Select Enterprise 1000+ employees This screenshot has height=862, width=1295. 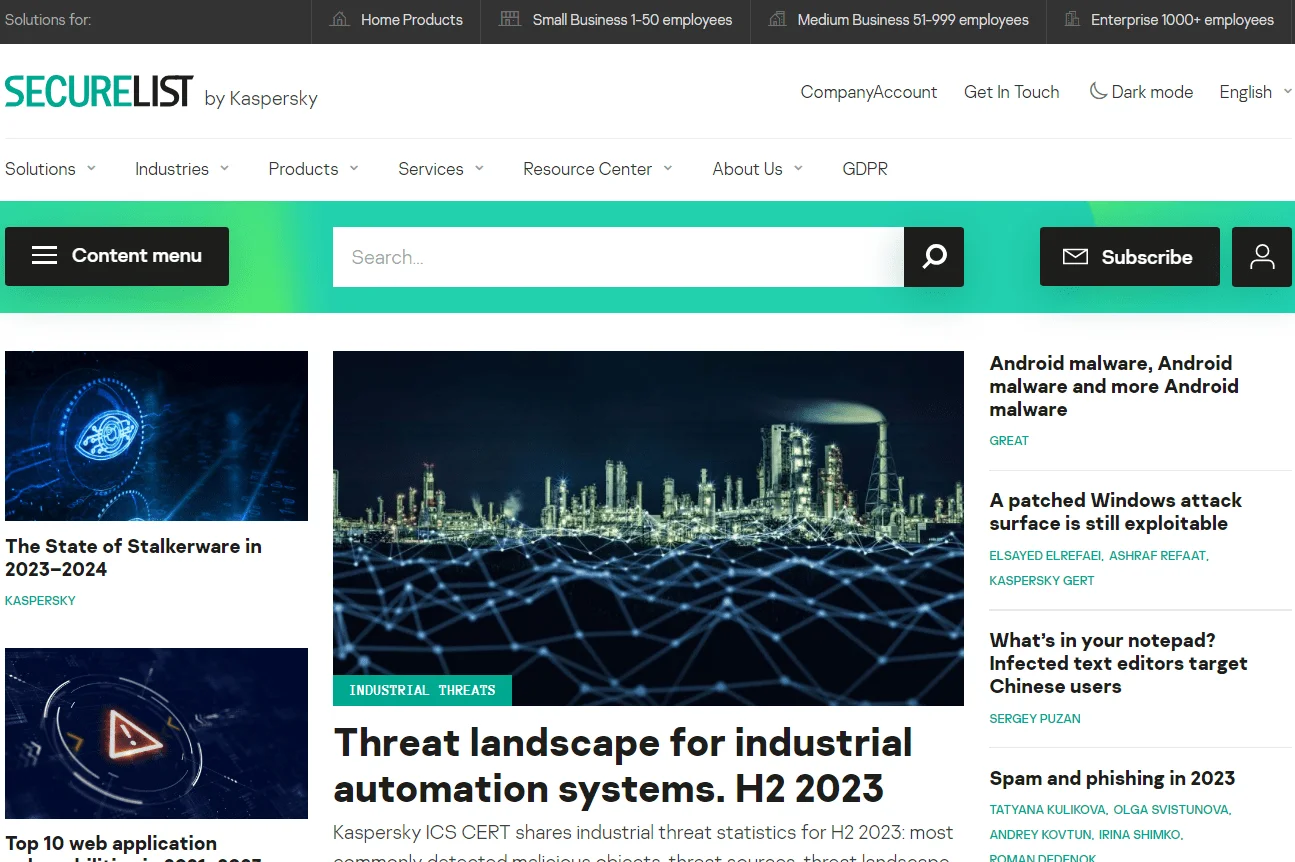coord(1170,21)
